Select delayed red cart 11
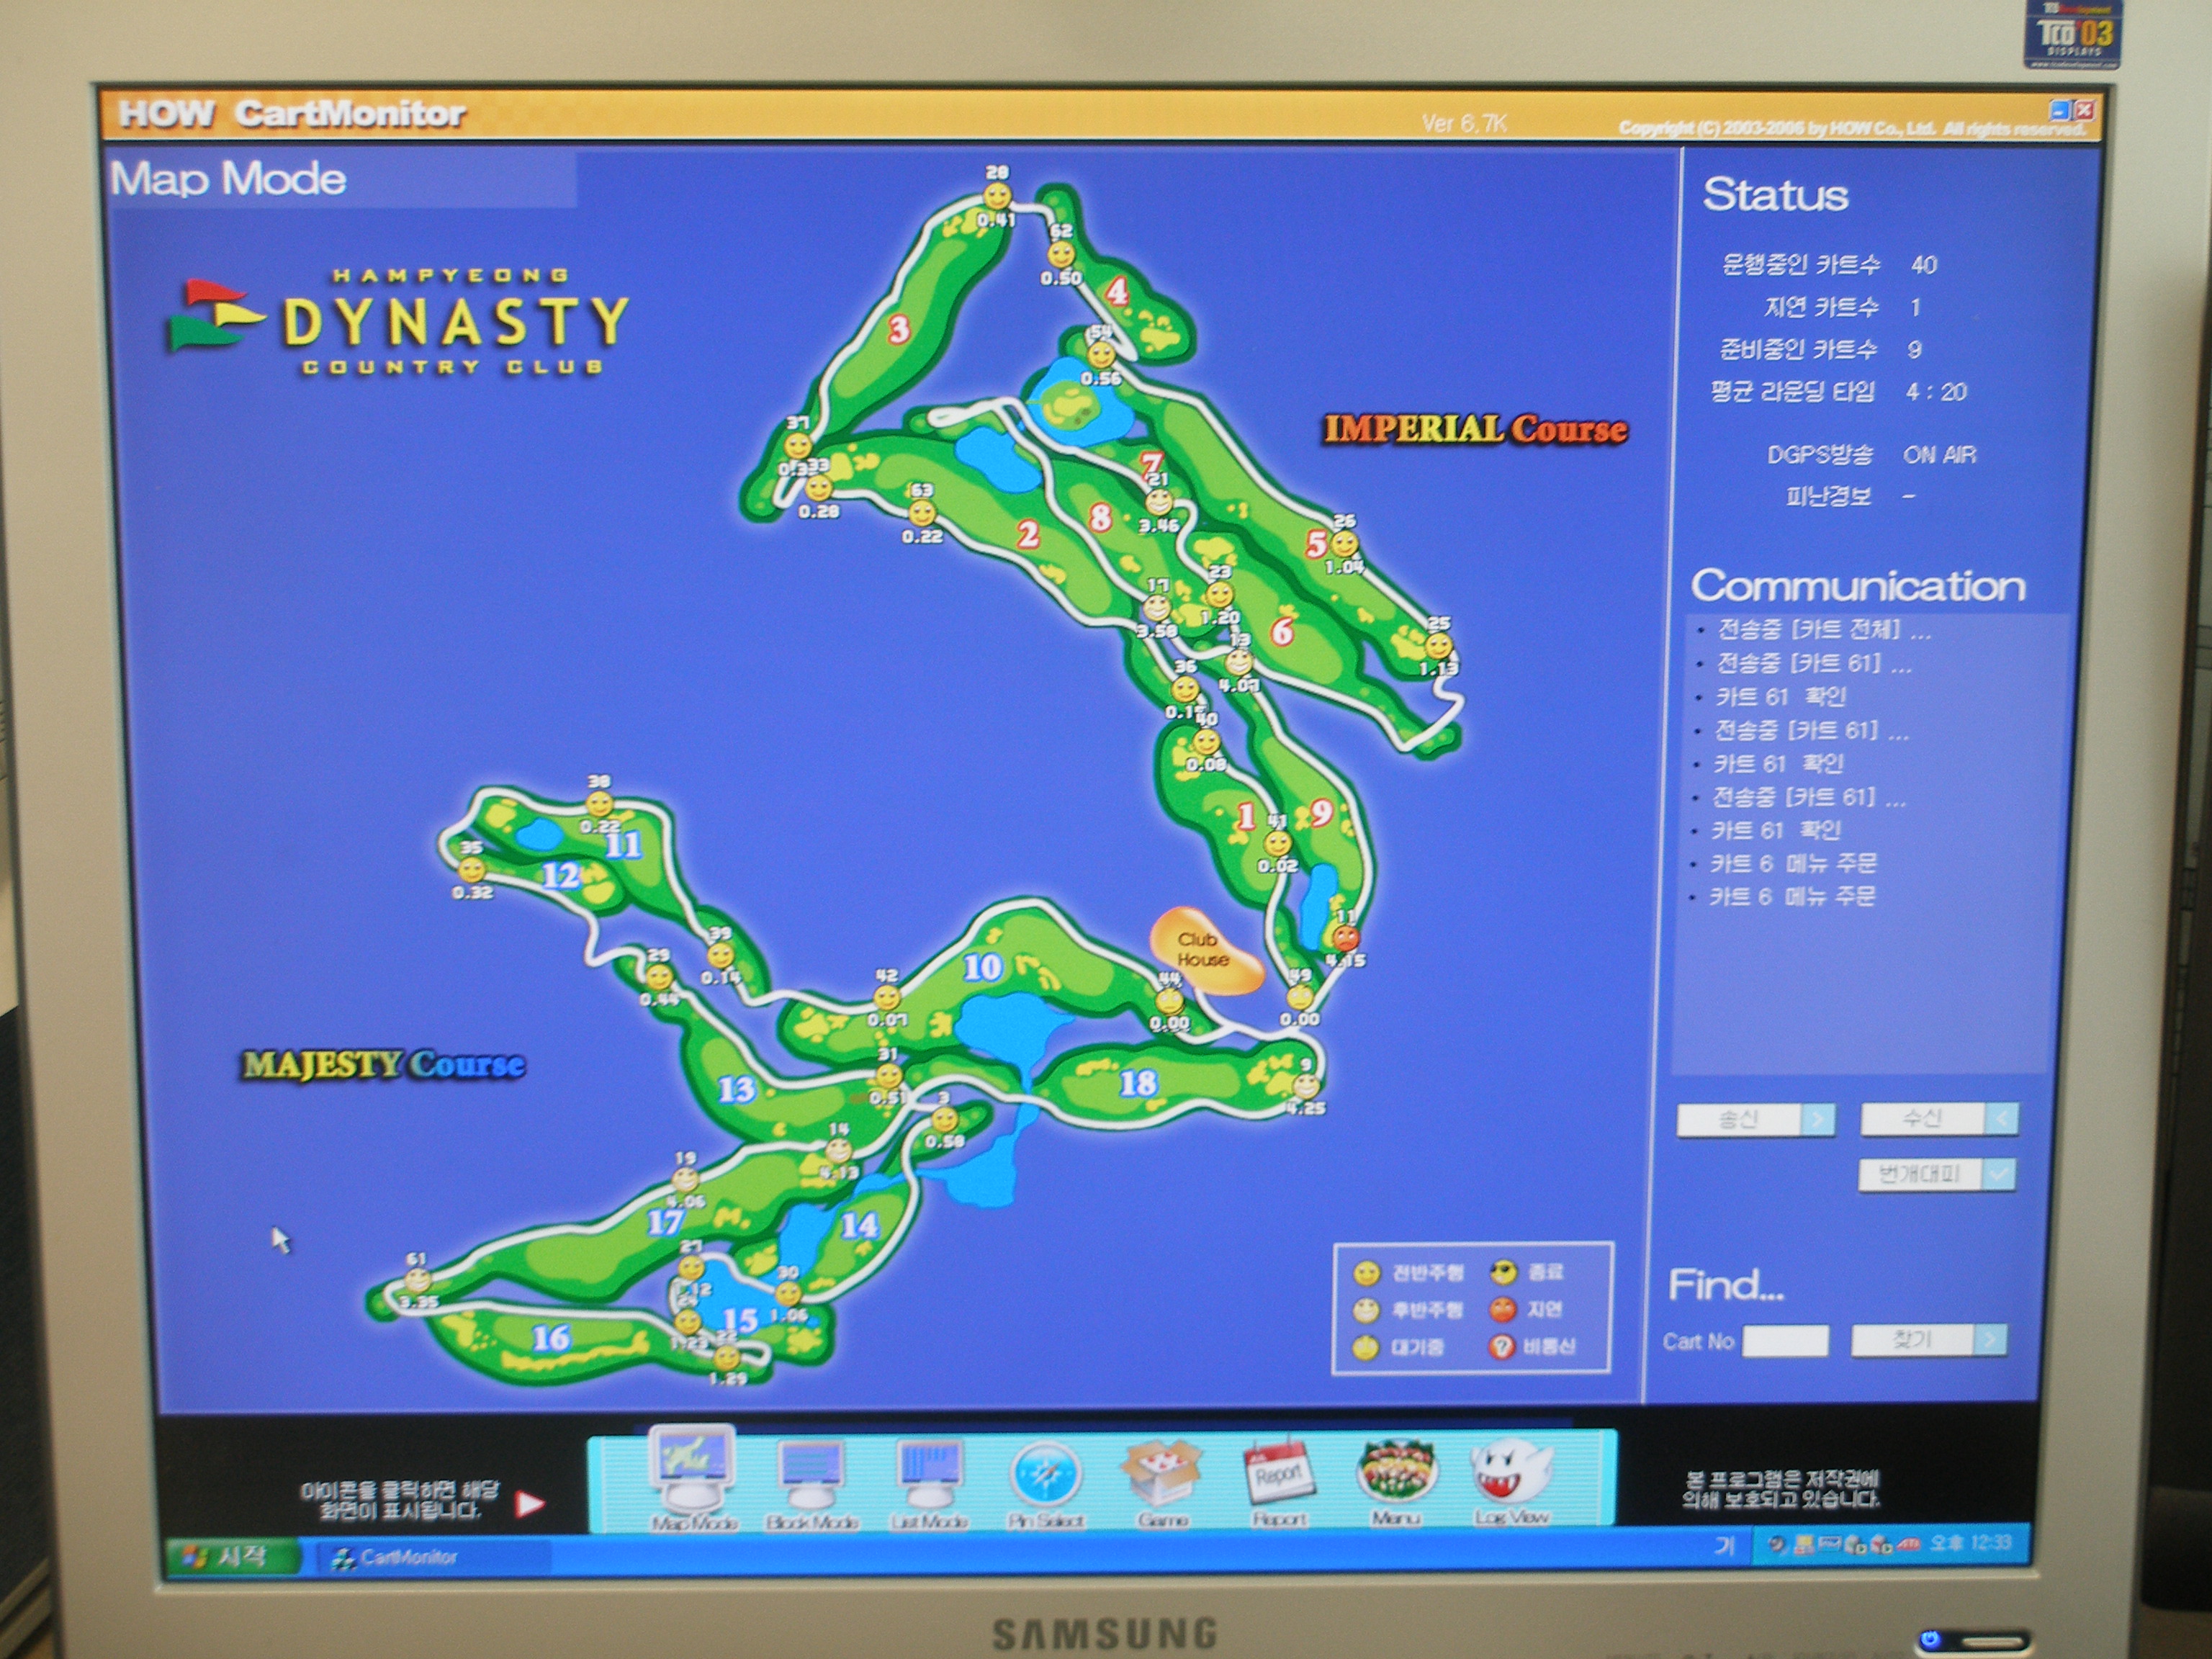The width and height of the screenshot is (2212, 1659). pyautogui.click(x=1346, y=938)
